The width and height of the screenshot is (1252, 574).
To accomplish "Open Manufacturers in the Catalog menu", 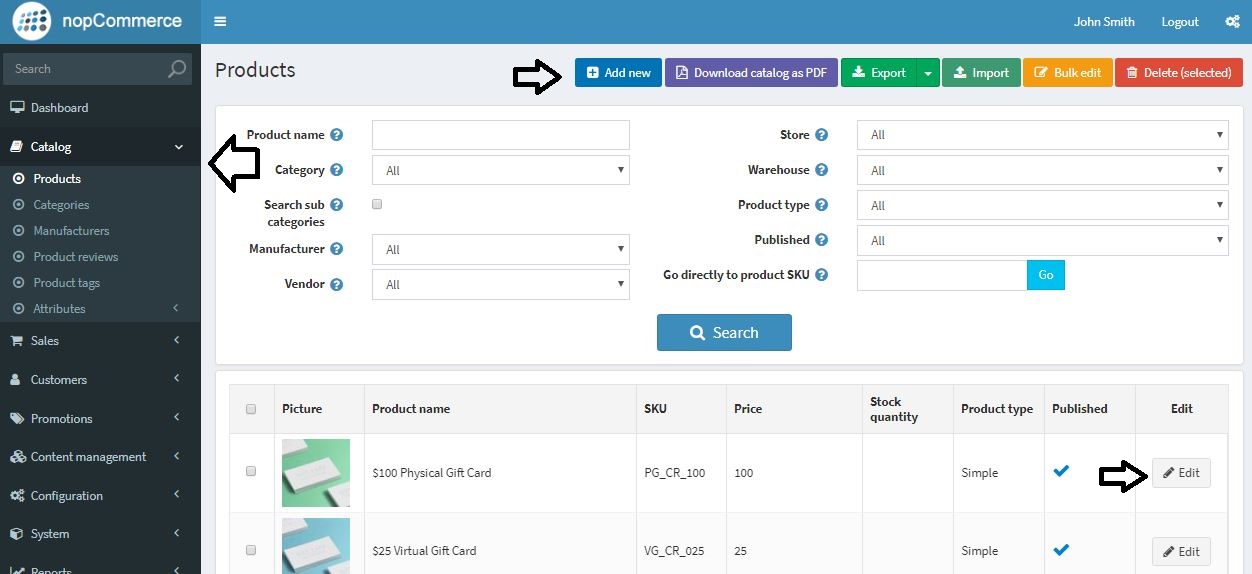I will (x=71, y=231).
